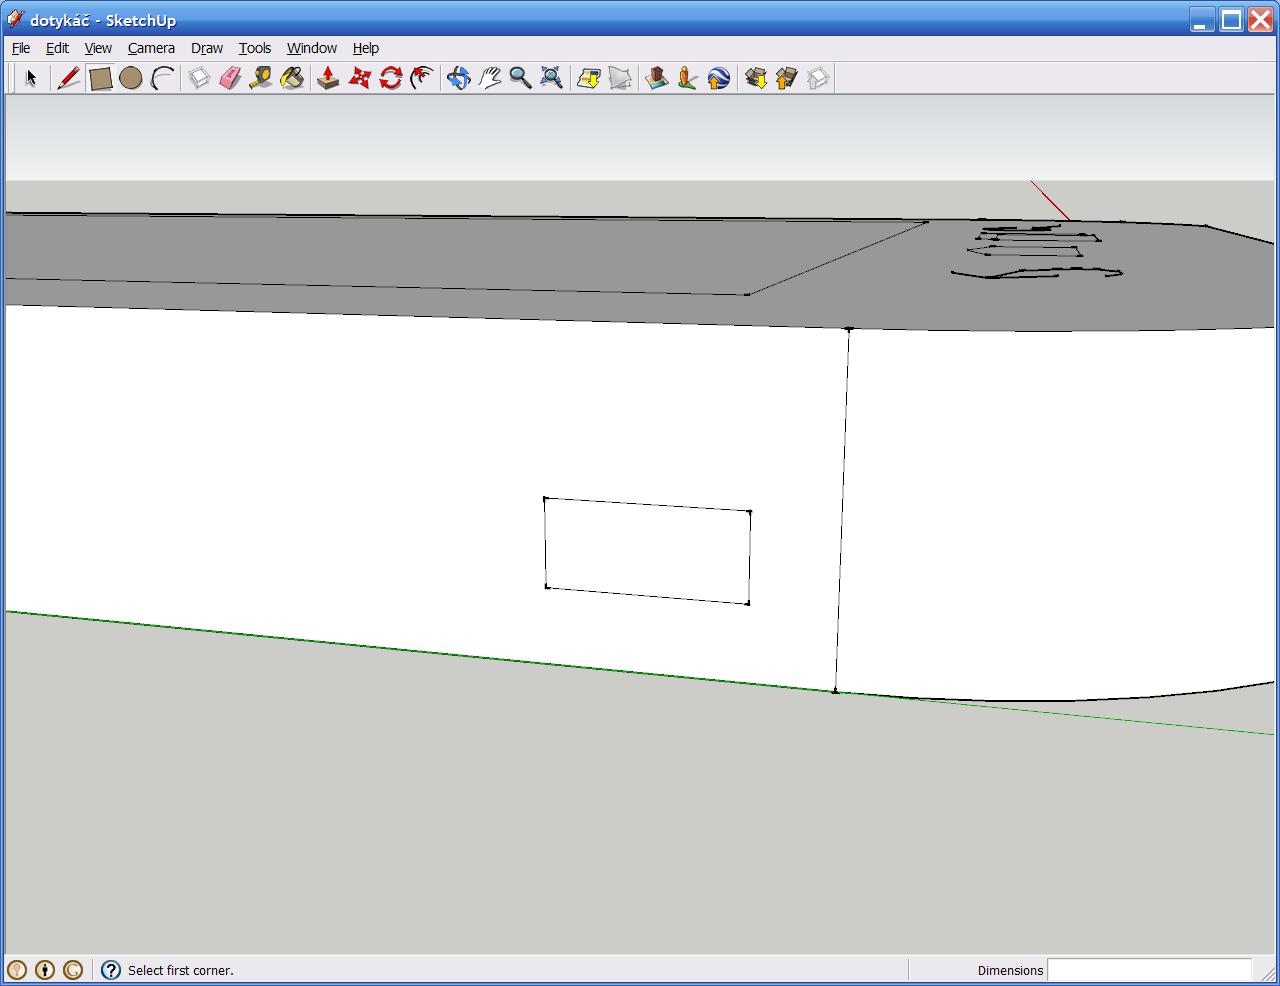The height and width of the screenshot is (986, 1280).
Task: Select the pink Eraser tool
Action: coord(230,78)
